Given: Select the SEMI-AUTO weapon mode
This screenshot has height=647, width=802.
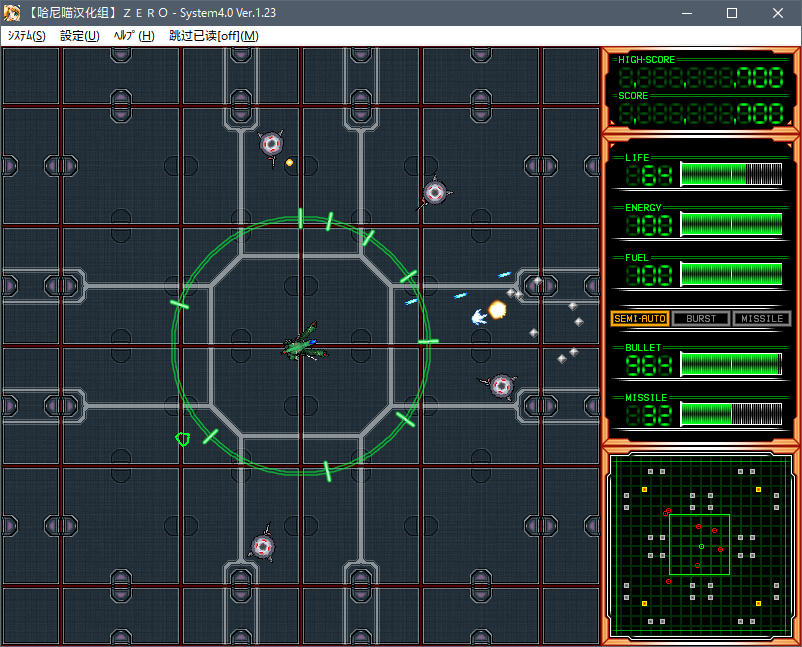Looking at the screenshot, I should click(x=640, y=319).
